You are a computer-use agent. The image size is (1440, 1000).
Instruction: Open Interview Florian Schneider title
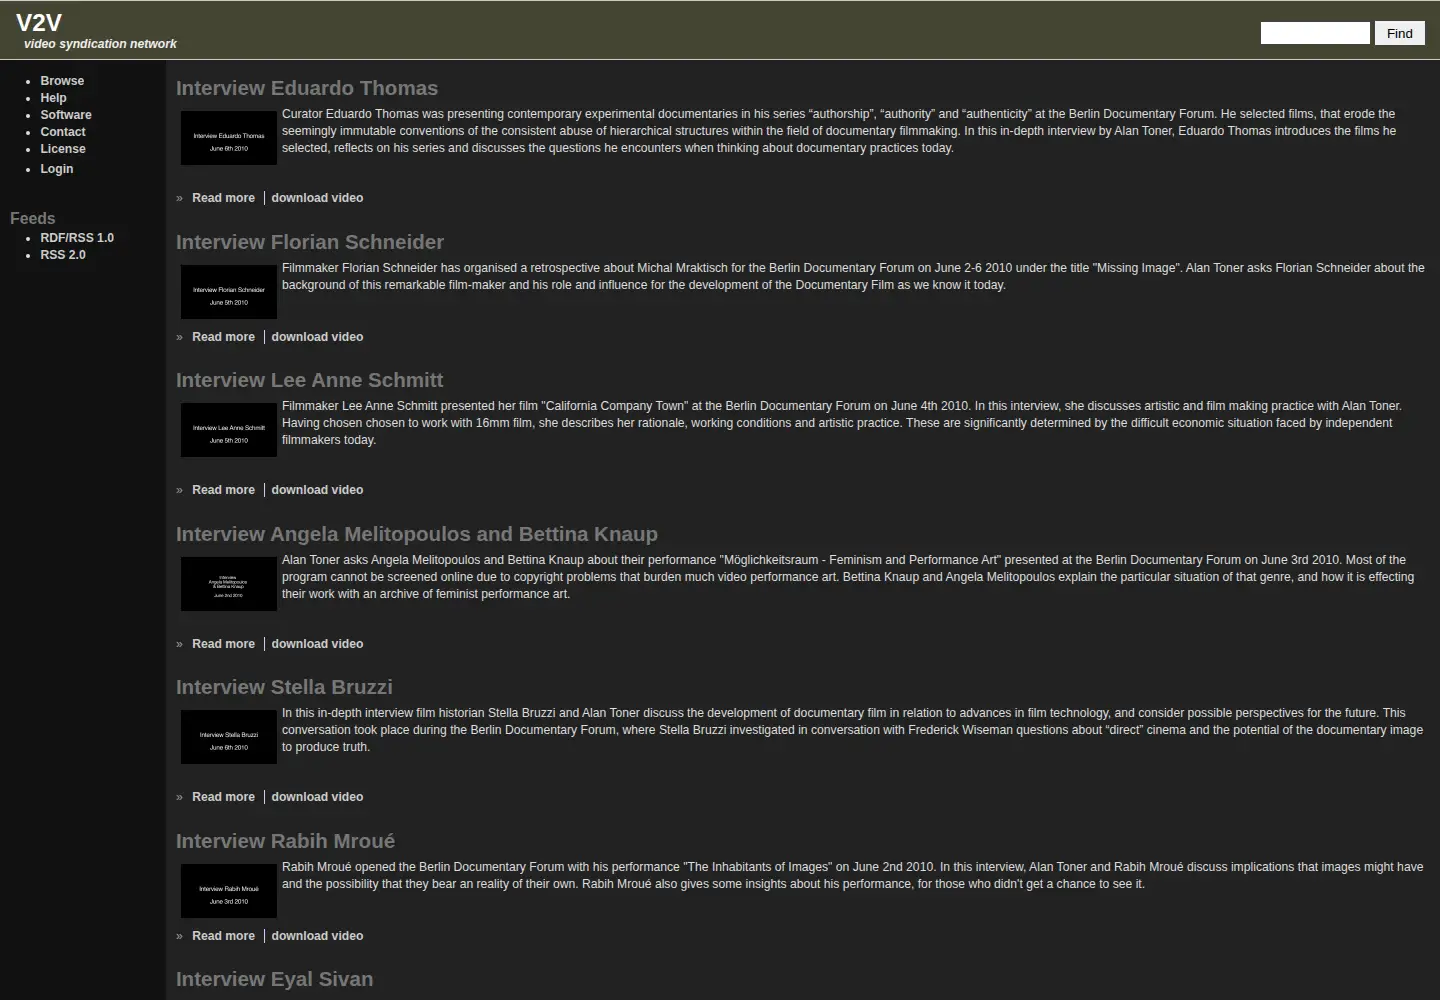coord(310,242)
